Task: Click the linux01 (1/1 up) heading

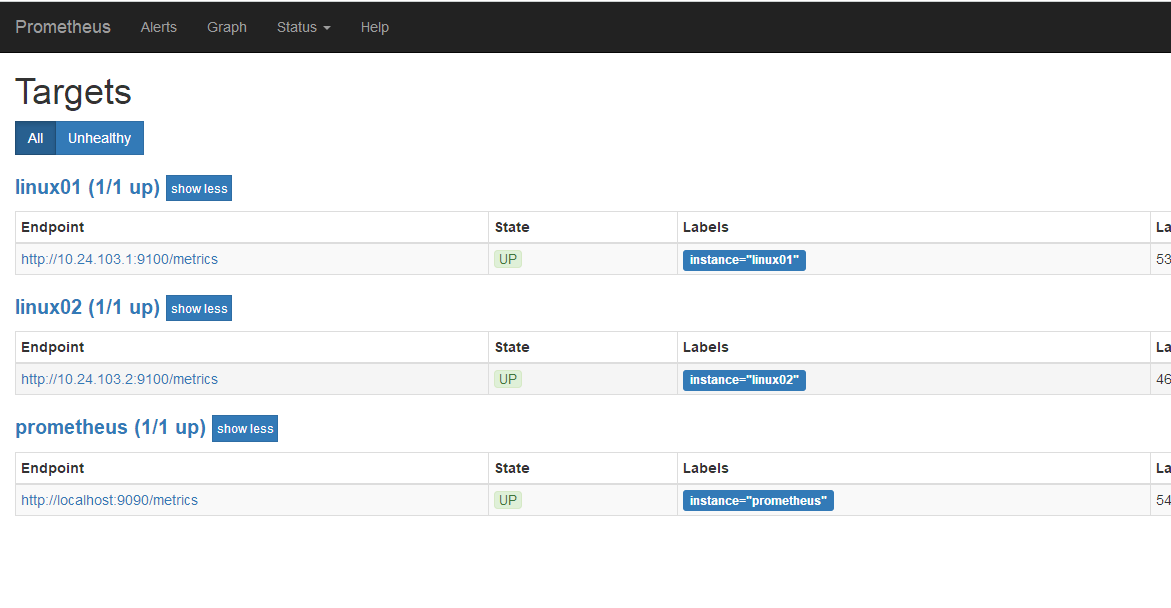Action: (x=87, y=187)
